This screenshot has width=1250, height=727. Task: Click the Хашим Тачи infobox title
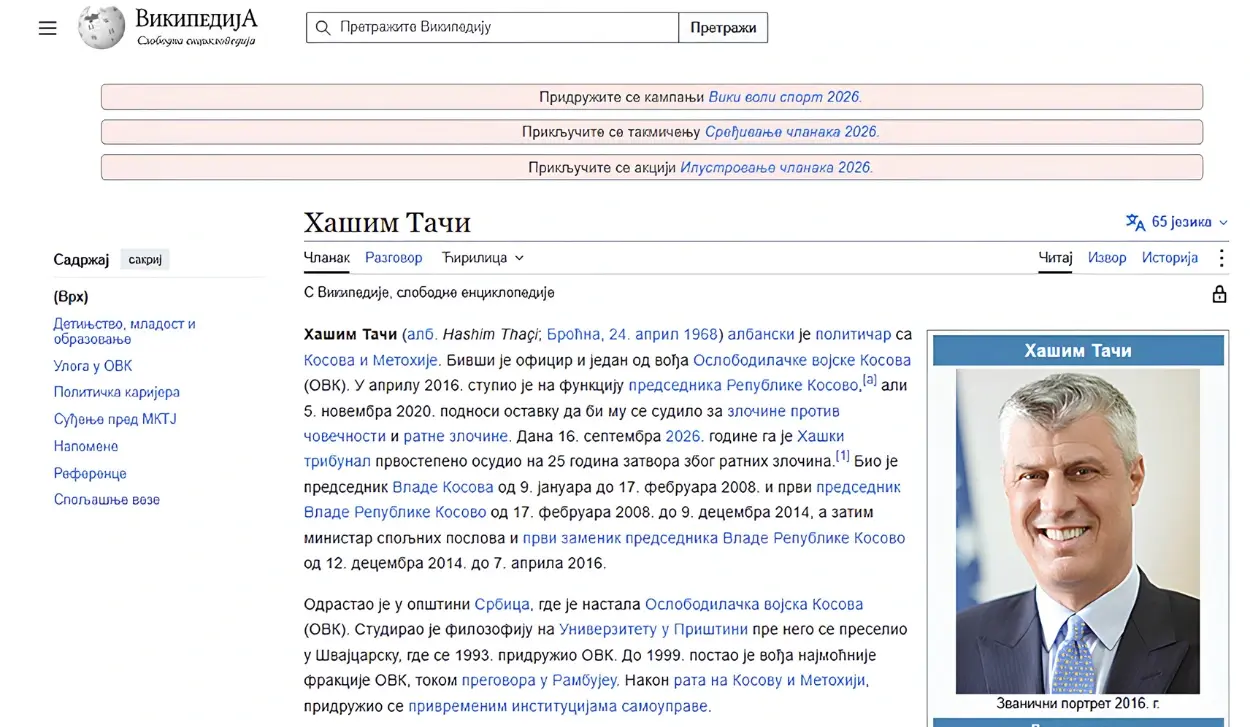pos(1078,351)
